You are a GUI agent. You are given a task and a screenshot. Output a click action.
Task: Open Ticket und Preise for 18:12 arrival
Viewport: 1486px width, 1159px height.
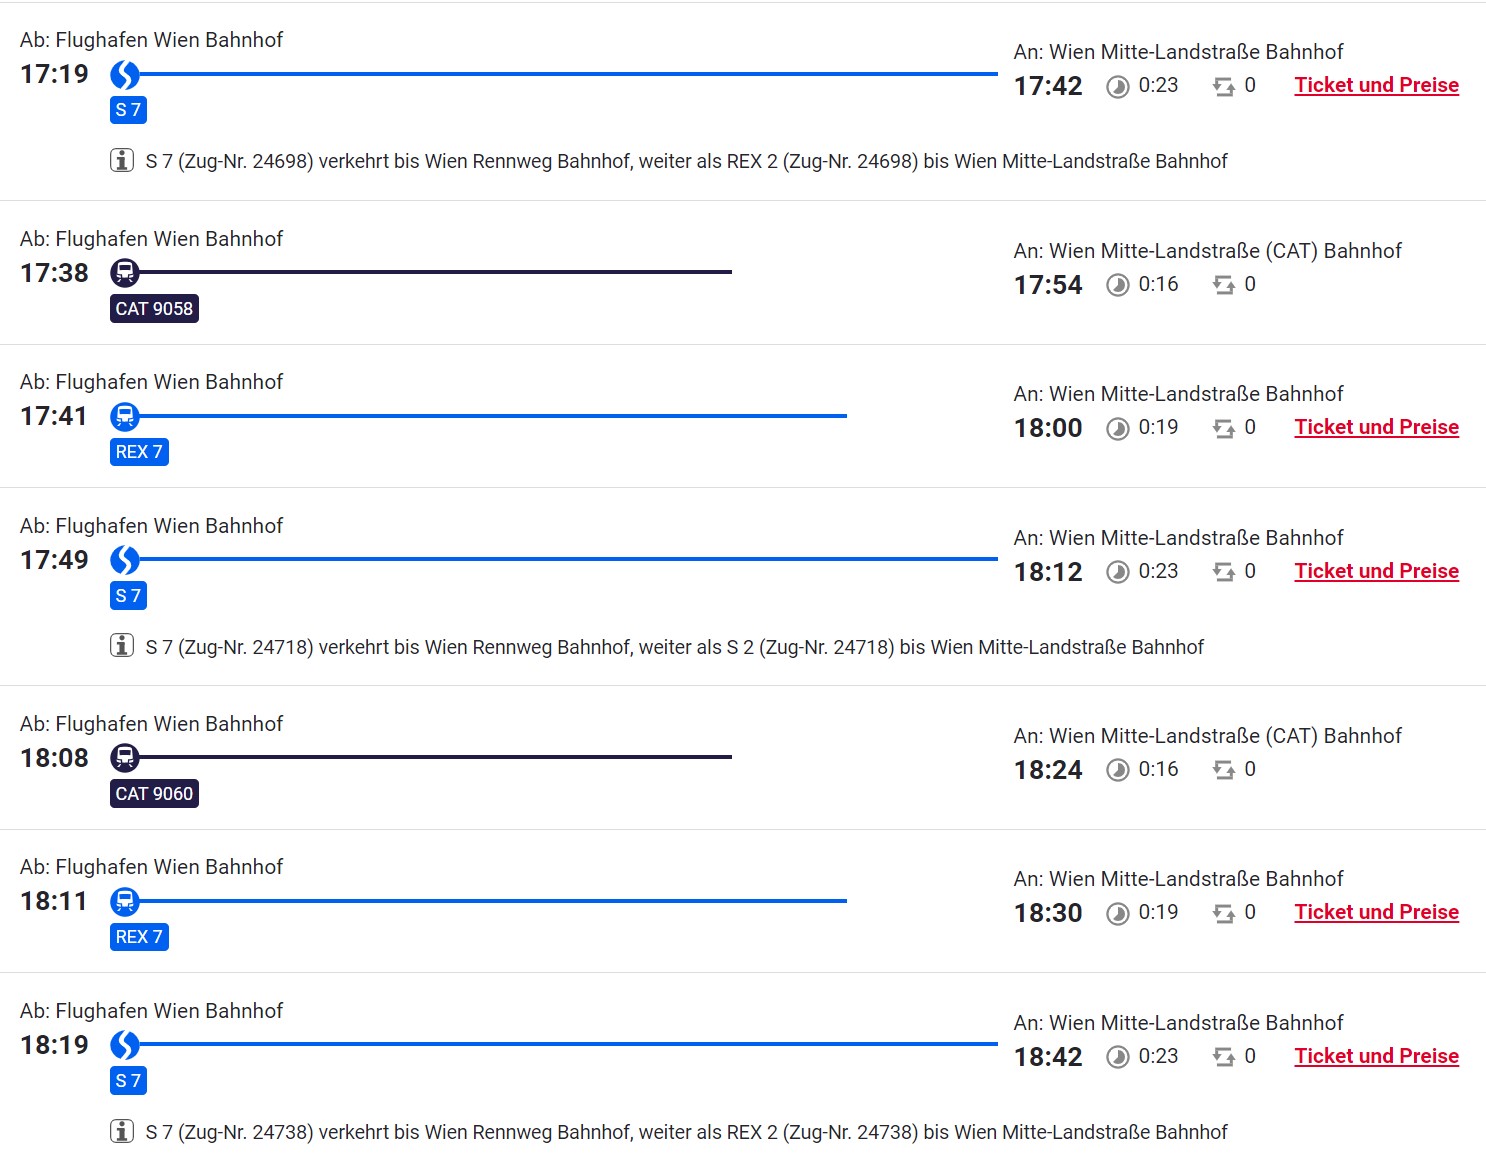click(x=1376, y=571)
